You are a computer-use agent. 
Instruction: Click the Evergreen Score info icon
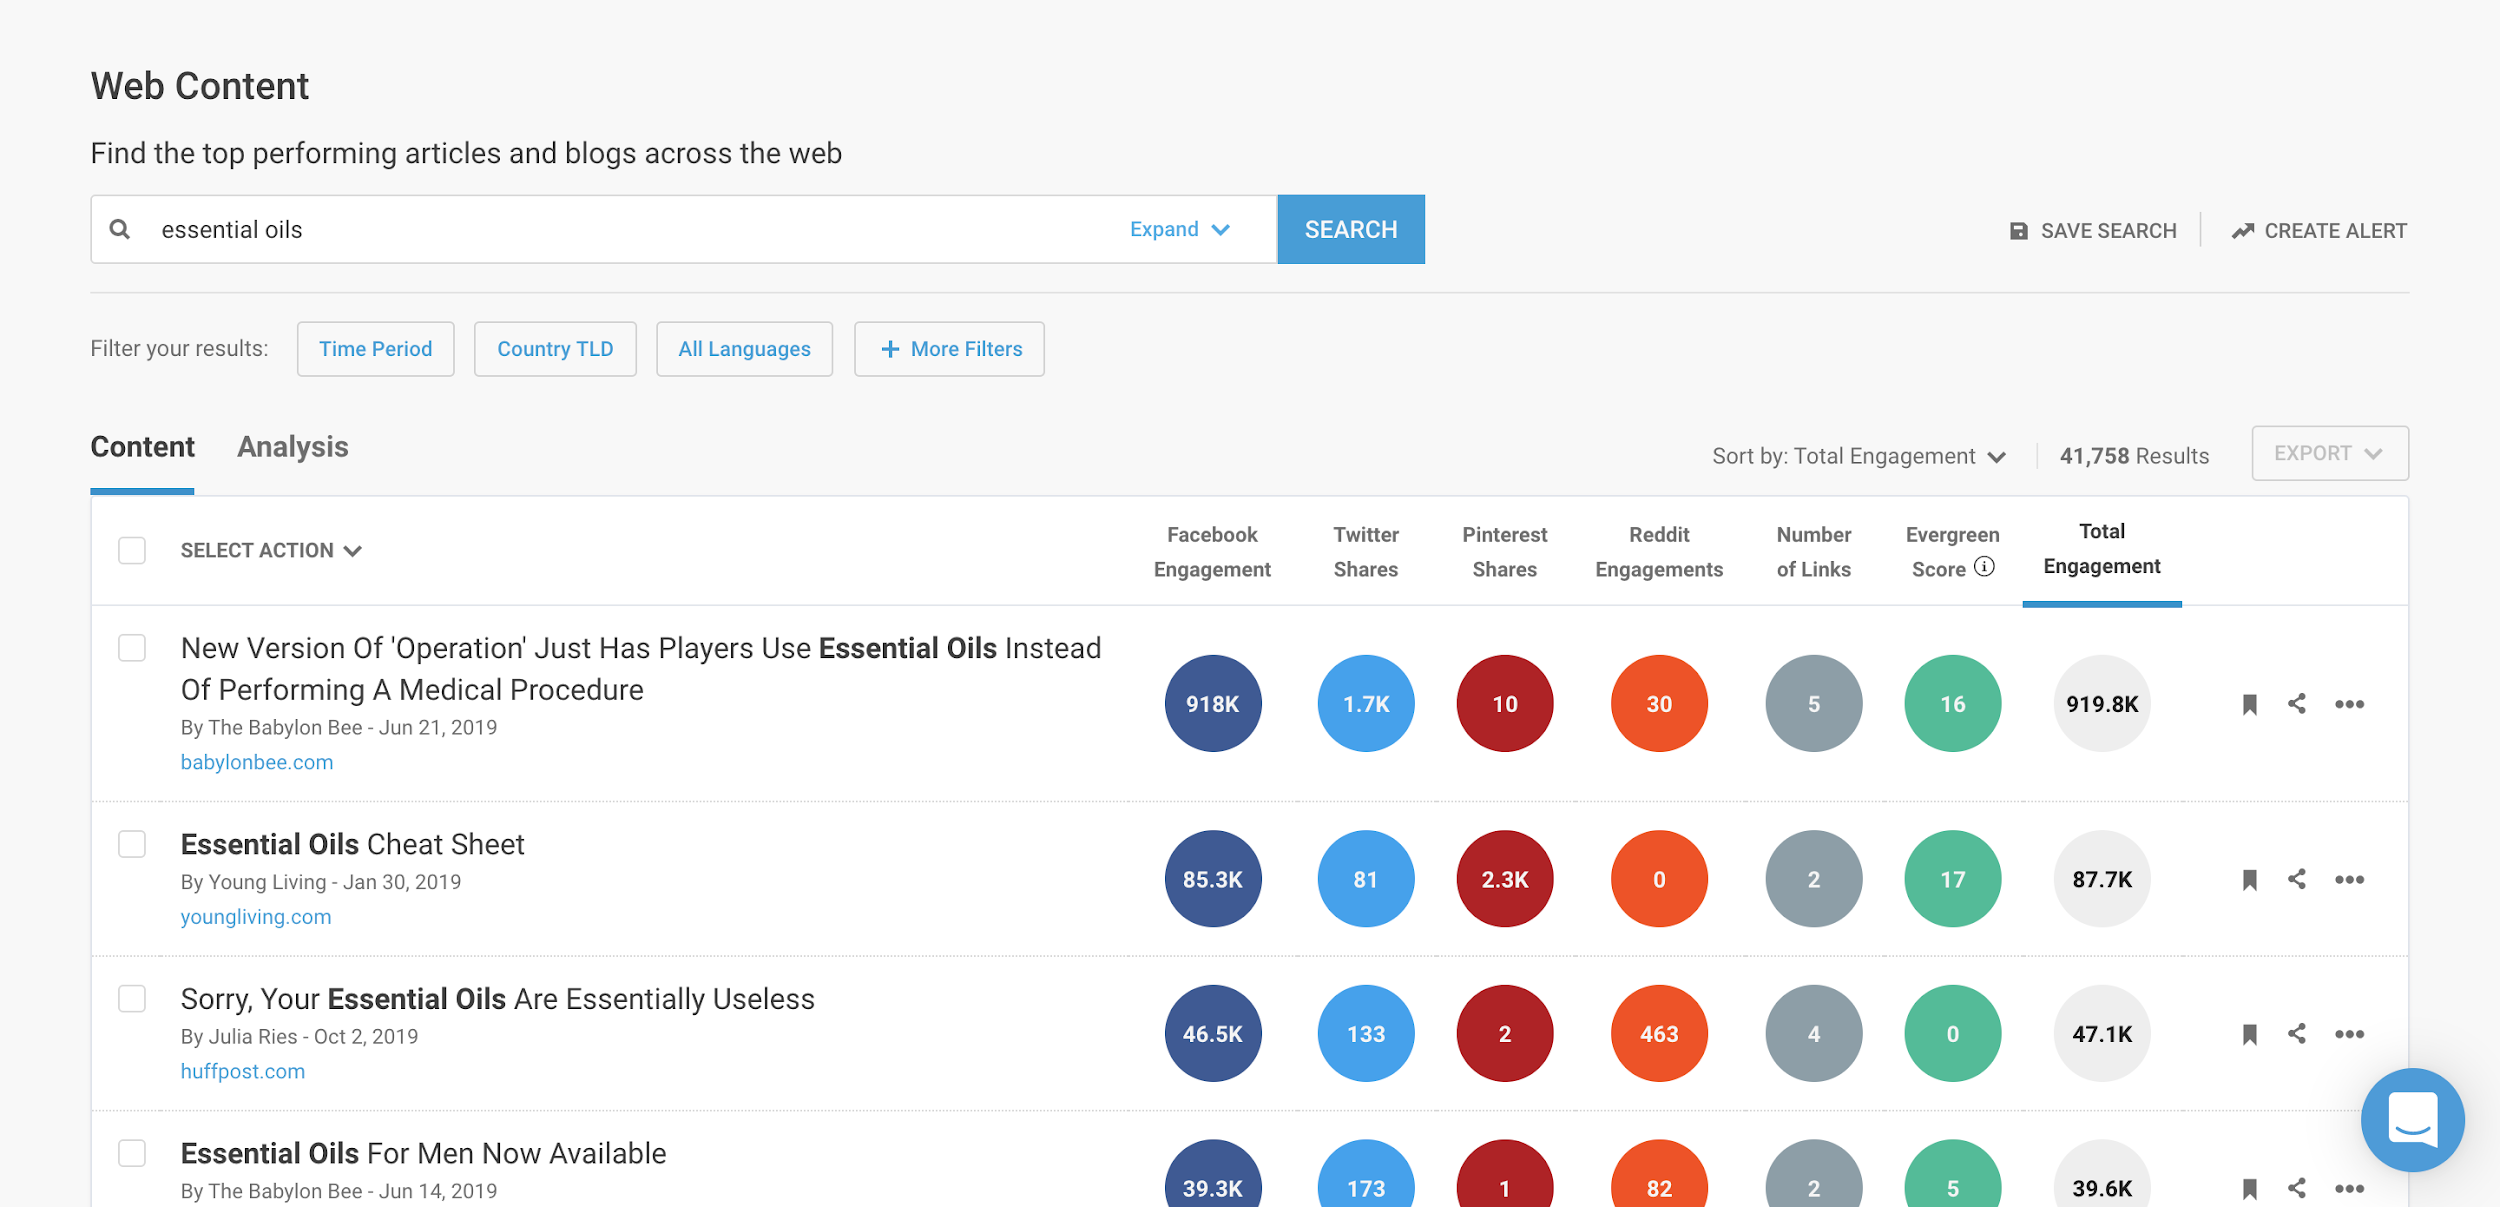click(1985, 567)
